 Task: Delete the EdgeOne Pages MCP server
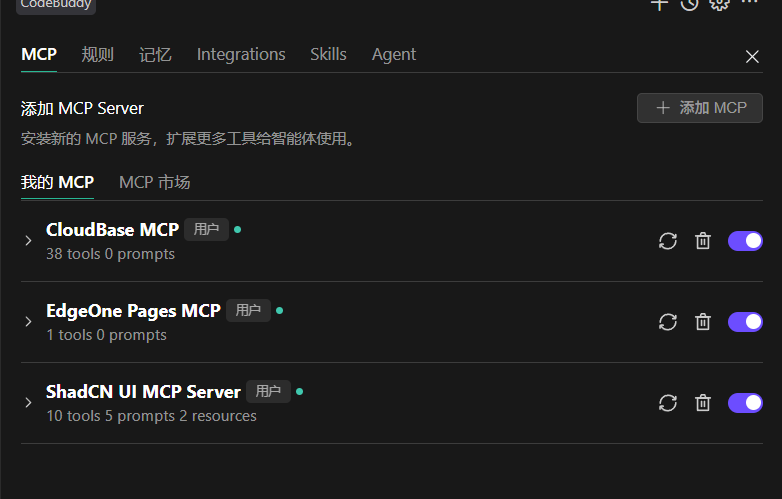click(x=703, y=322)
